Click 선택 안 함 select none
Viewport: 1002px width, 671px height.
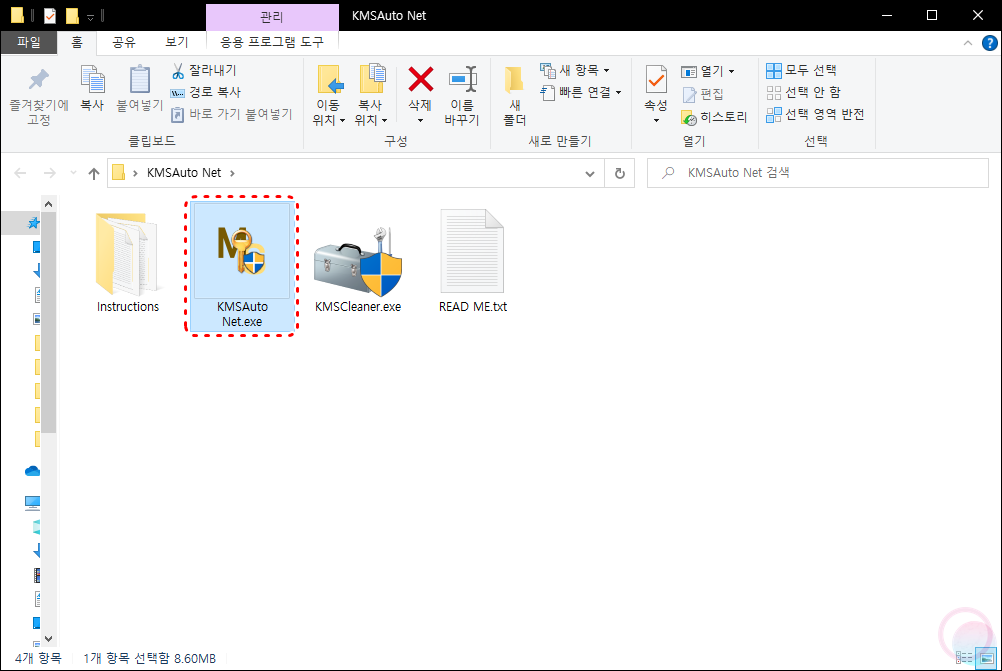point(803,93)
